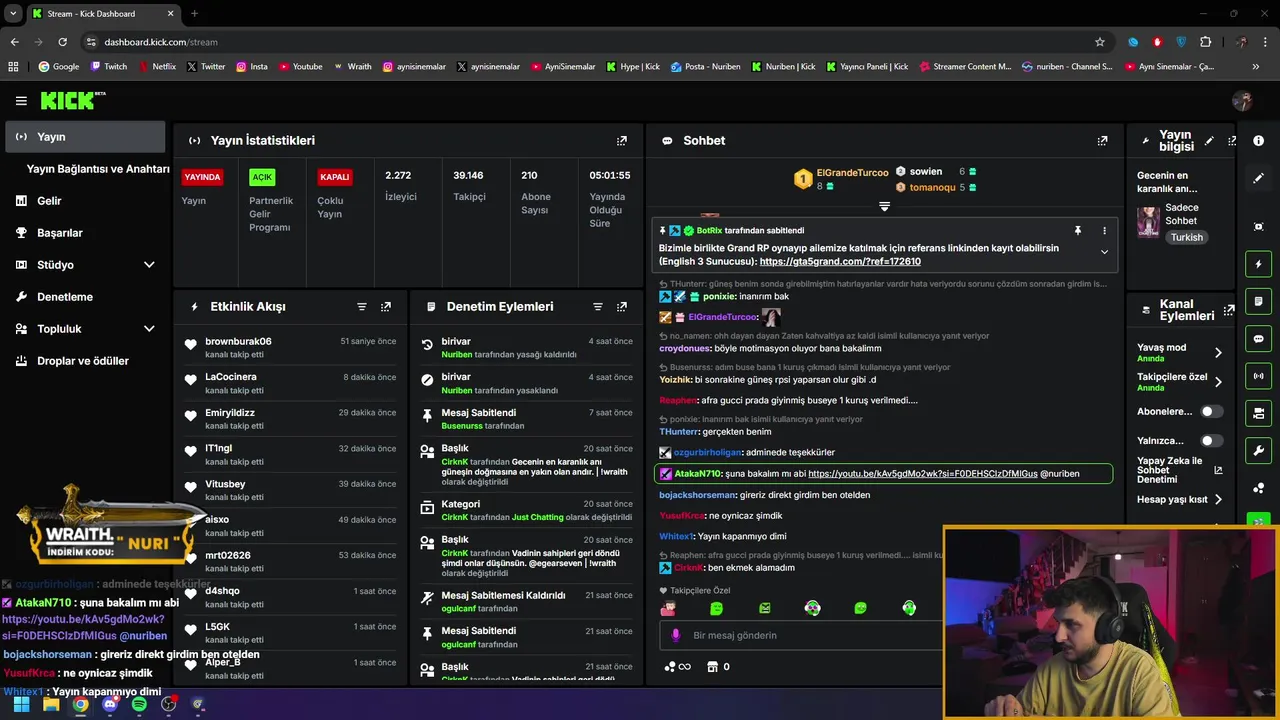Open the hamburger menu beside the Kick logo
This screenshot has width=1280, height=720.
coord(21,101)
